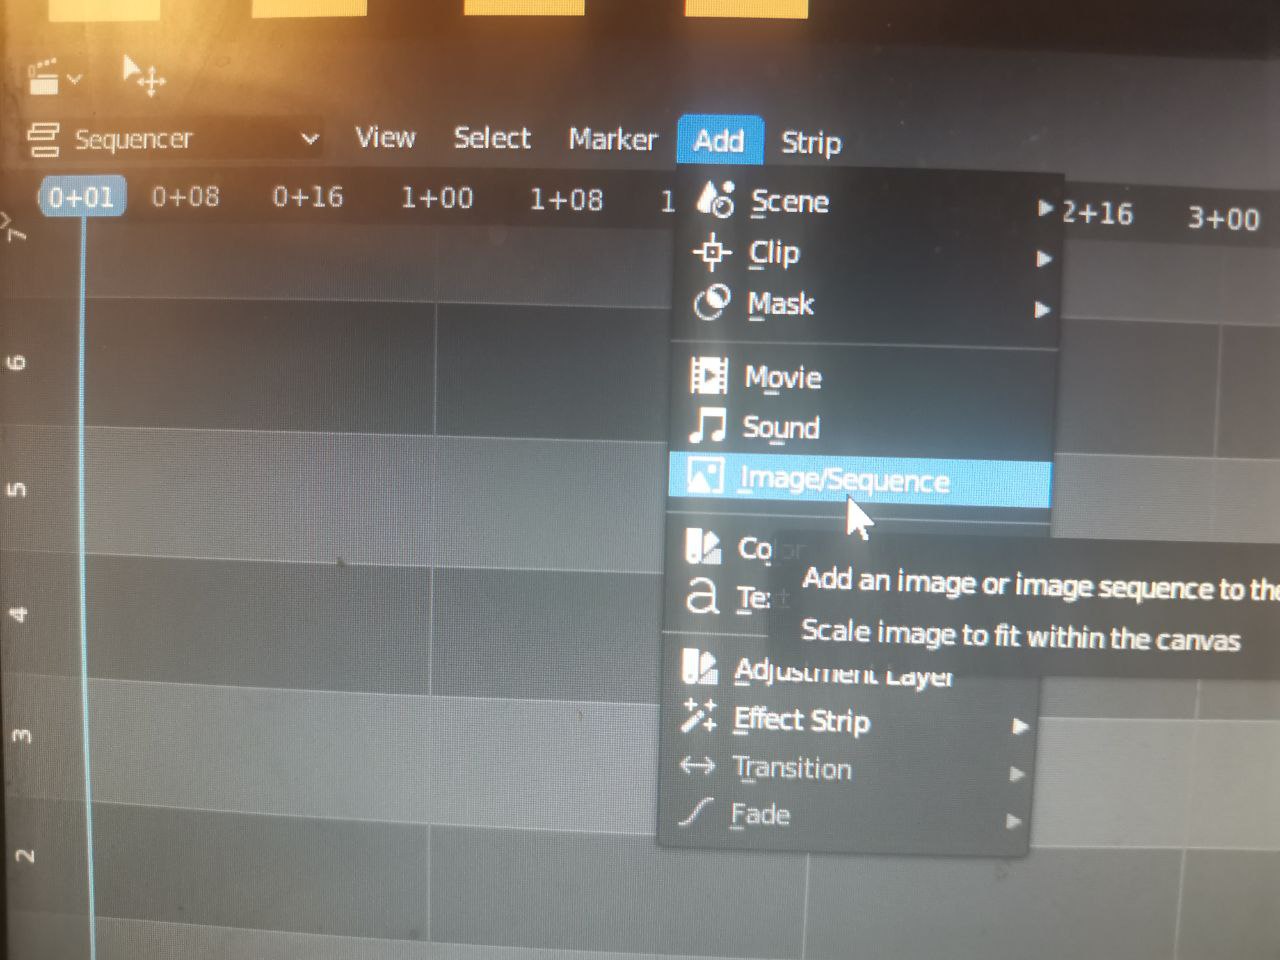1280x960 pixels.
Task: Select the move cursor tool icon
Action: (x=143, y=76)
